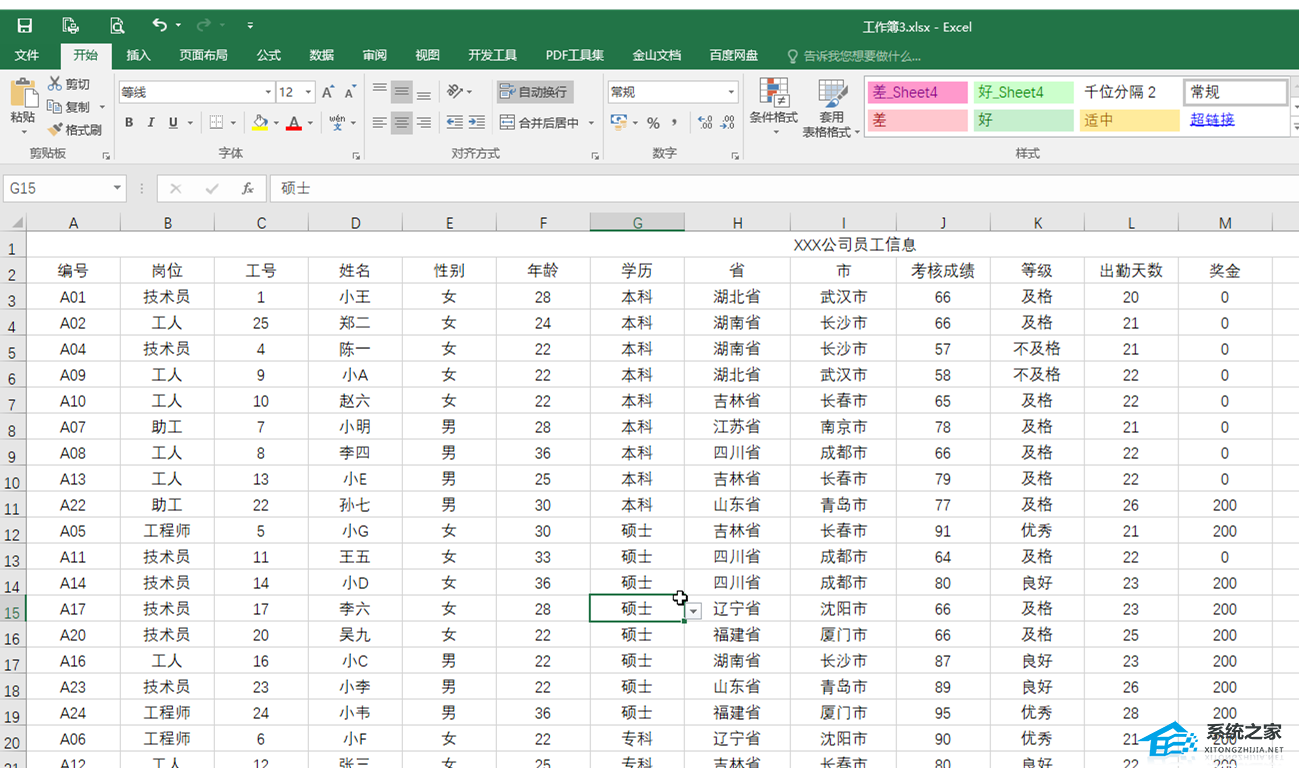Image resolution: width=1299 pixels, height=768 pixels.
Task: Select the 常规 Normal cell style
Action: [x=1236, y=92]
